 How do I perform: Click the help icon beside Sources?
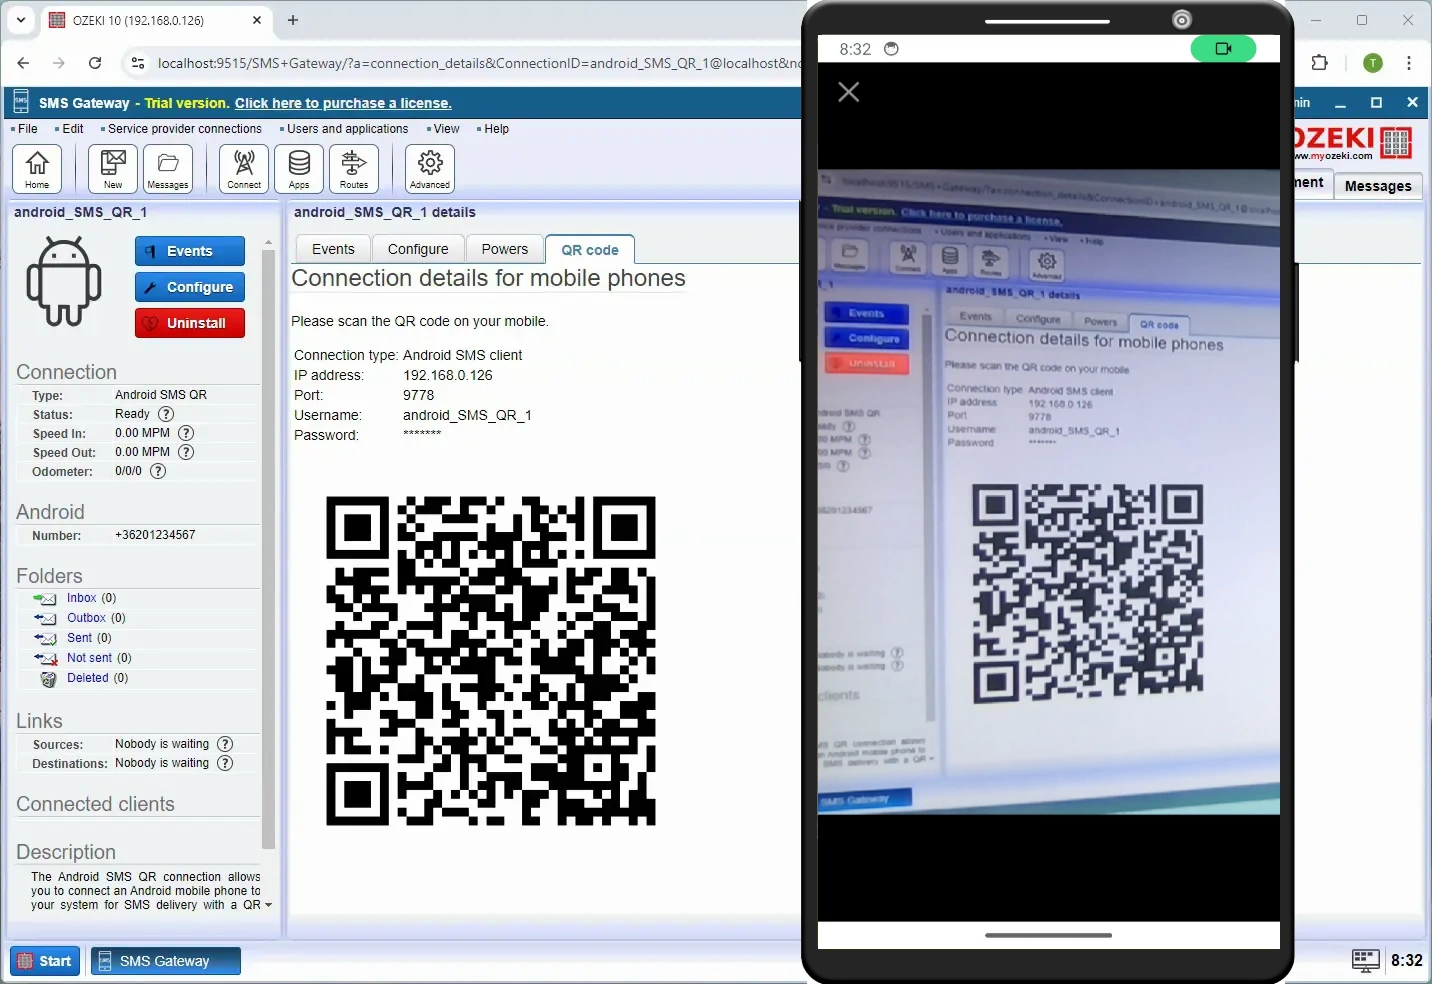click(x=225, y=744)
